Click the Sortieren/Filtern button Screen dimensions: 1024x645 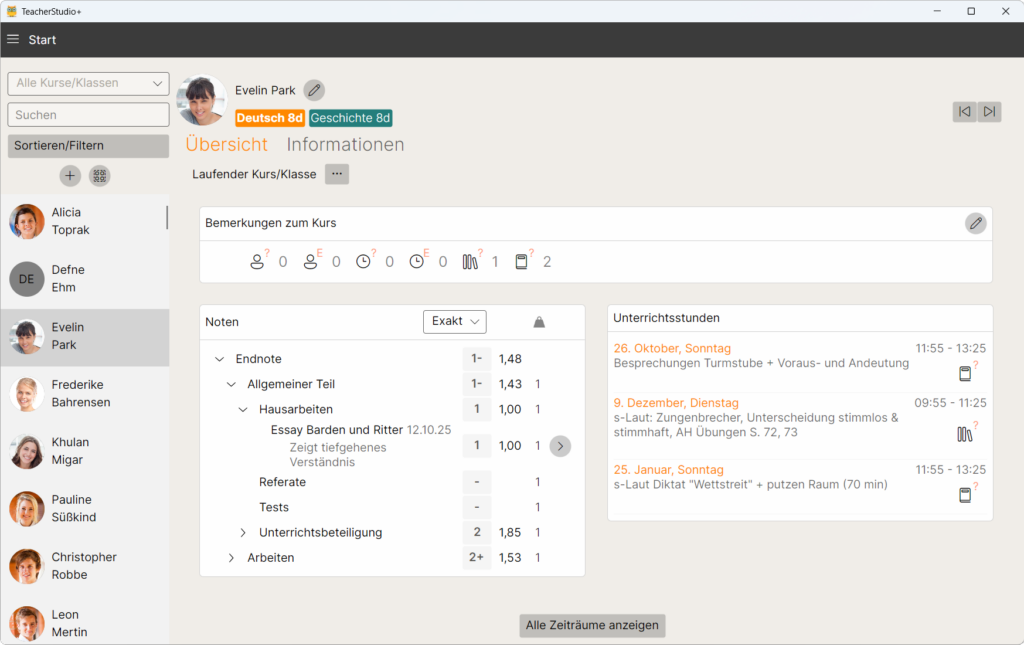click(x=88, y=146)
